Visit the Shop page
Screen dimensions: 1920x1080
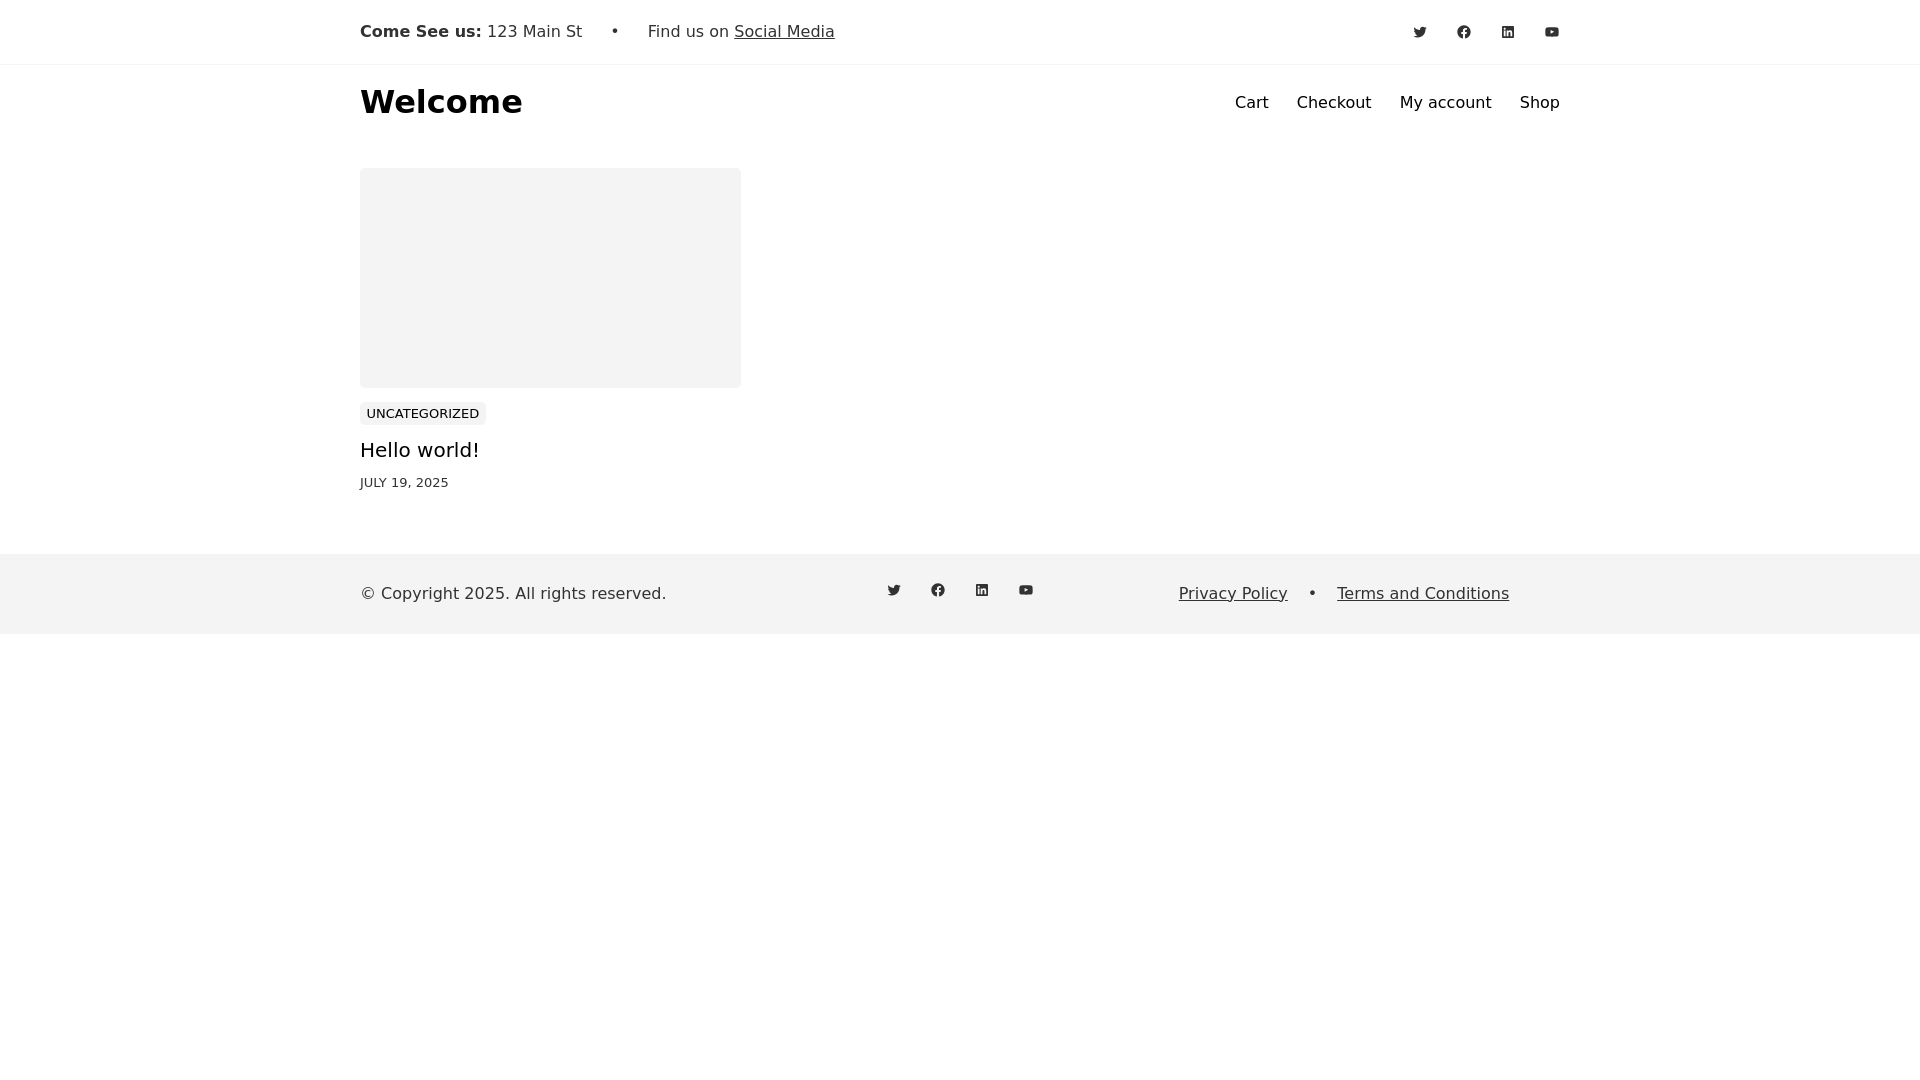coord(1539,103)
